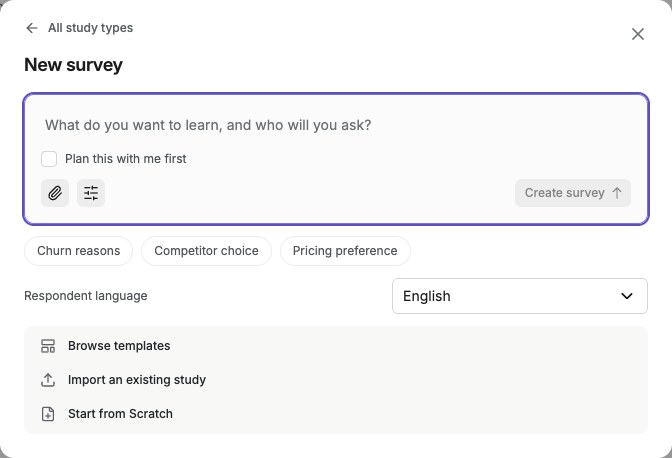Enable Plan this with me first checkbox

(x=49, y=159)
